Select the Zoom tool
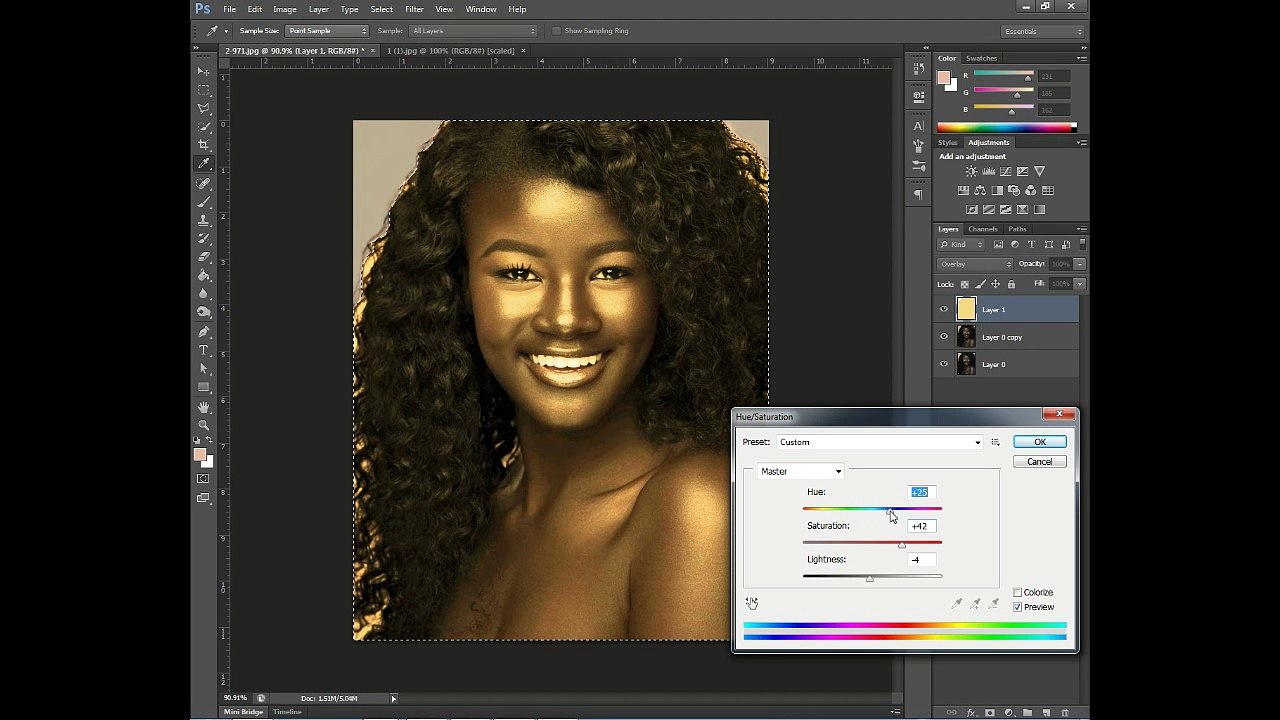Viewport: 1280px width, 720px height. (x=204, y=424)
